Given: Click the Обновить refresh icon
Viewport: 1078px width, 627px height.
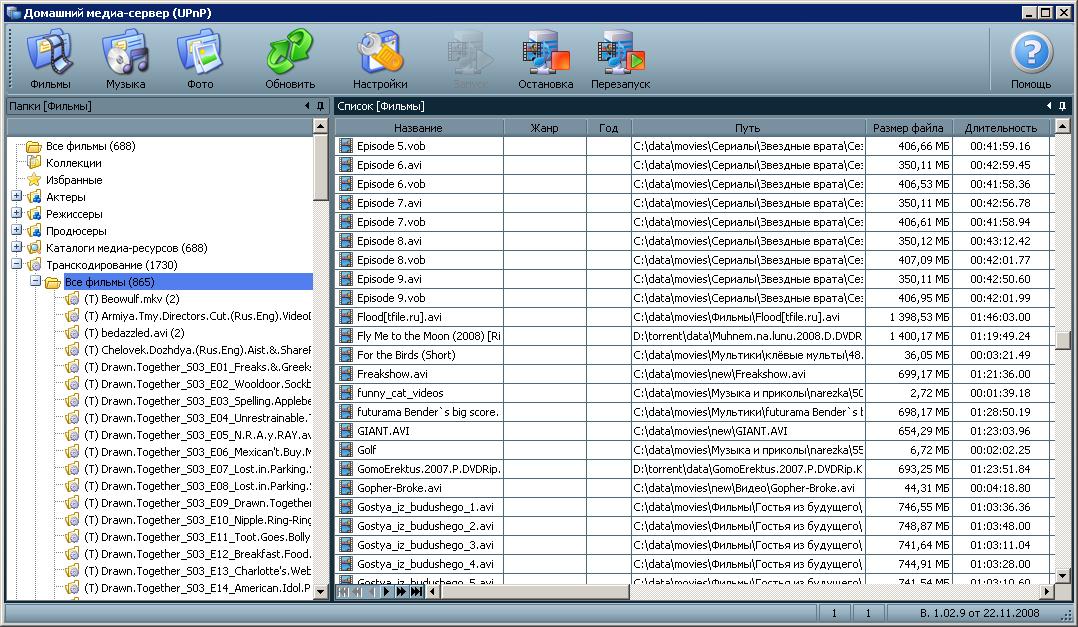Looking at the screenshot, I should (x=290, y=60).
